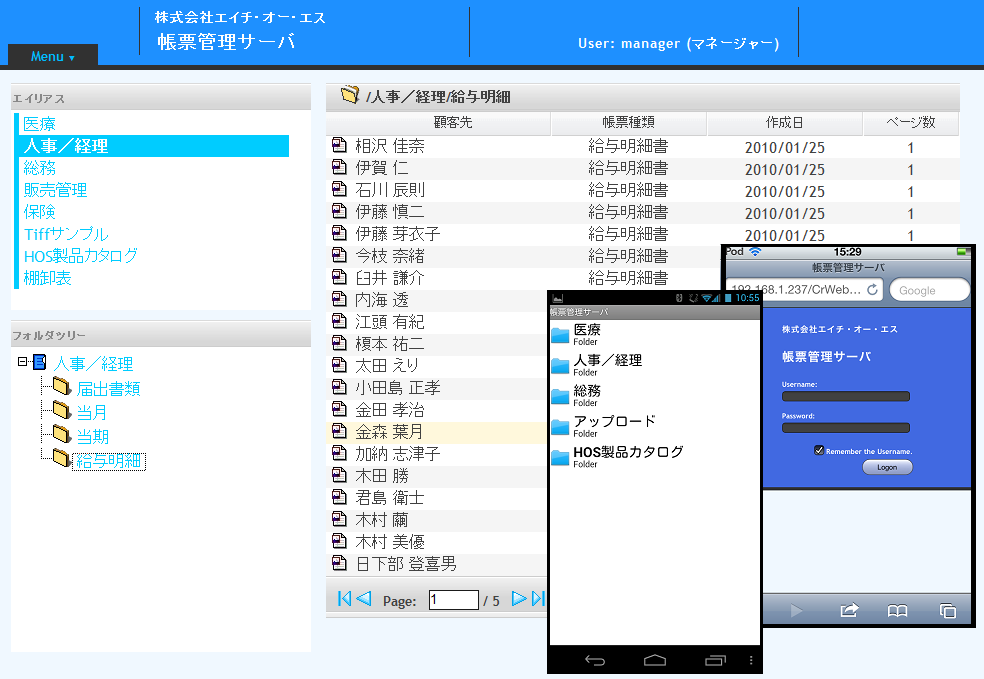Select the 木村 美優 row

pos(437,542)
